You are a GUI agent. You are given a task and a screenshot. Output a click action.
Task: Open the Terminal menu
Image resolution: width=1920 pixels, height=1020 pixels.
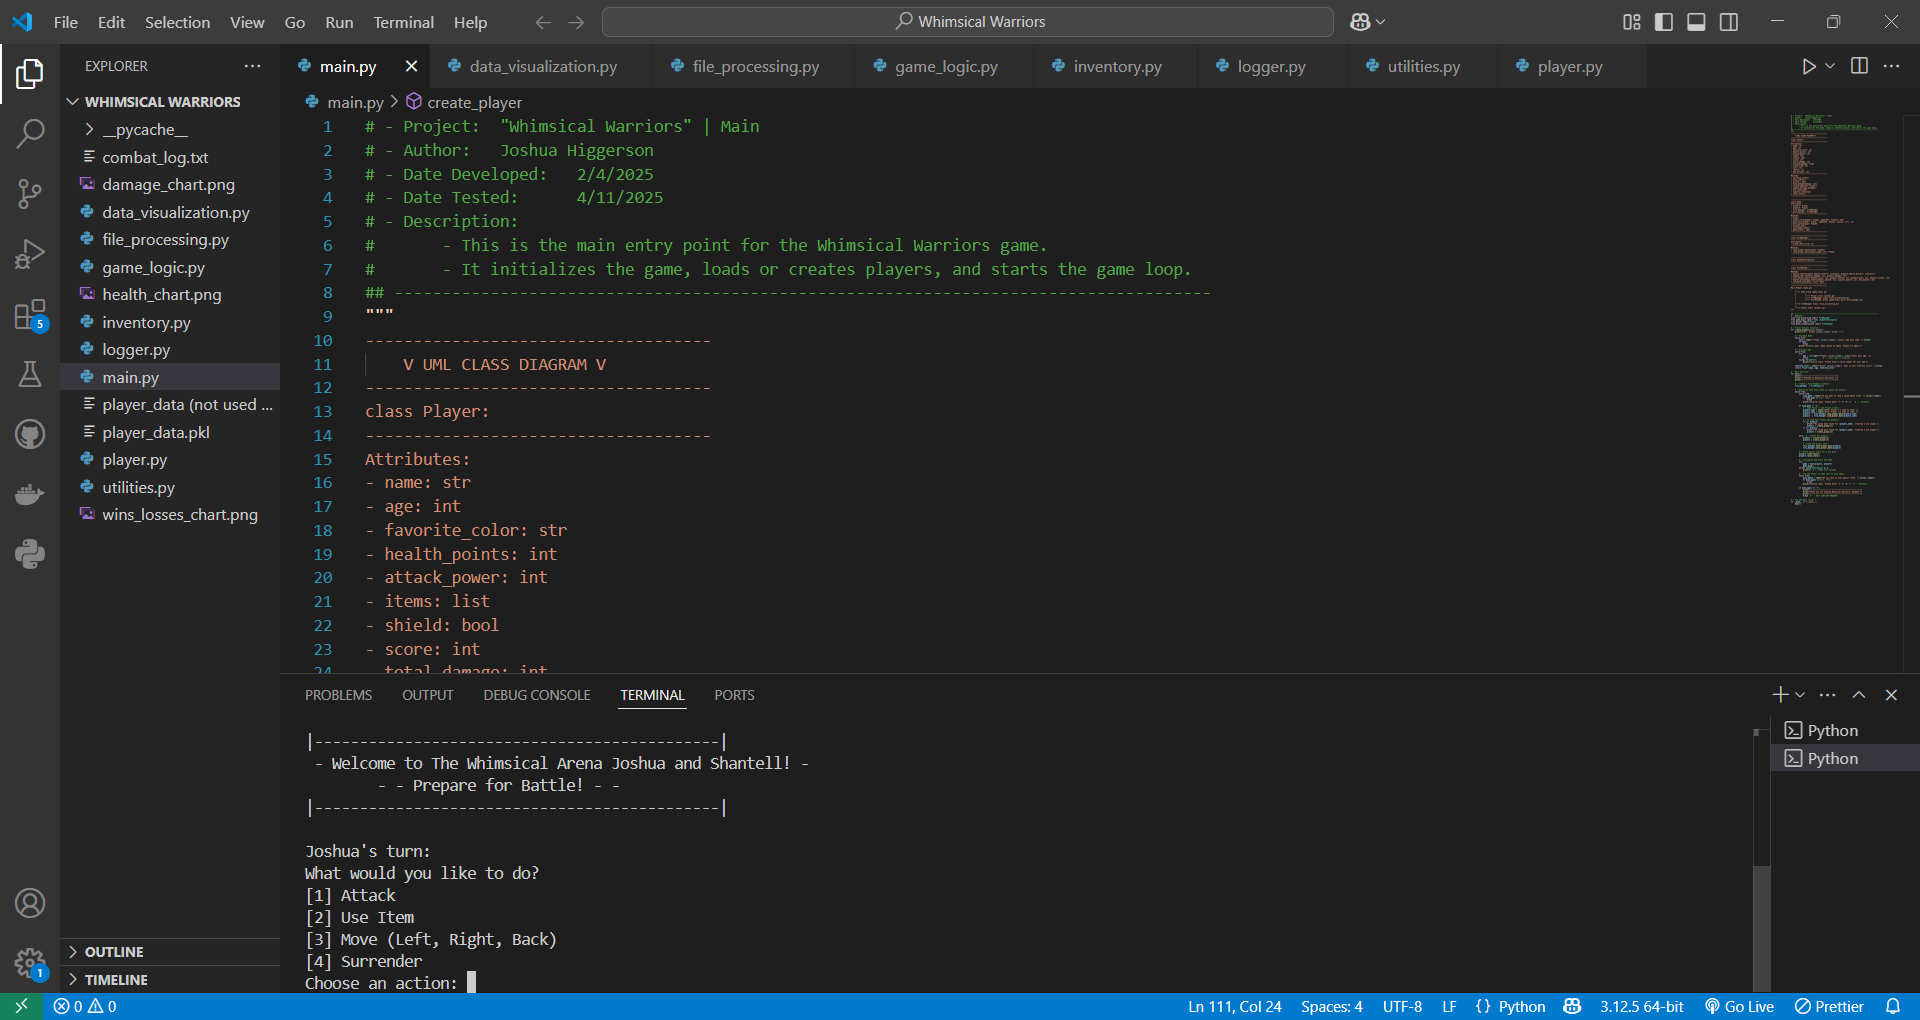403,22
